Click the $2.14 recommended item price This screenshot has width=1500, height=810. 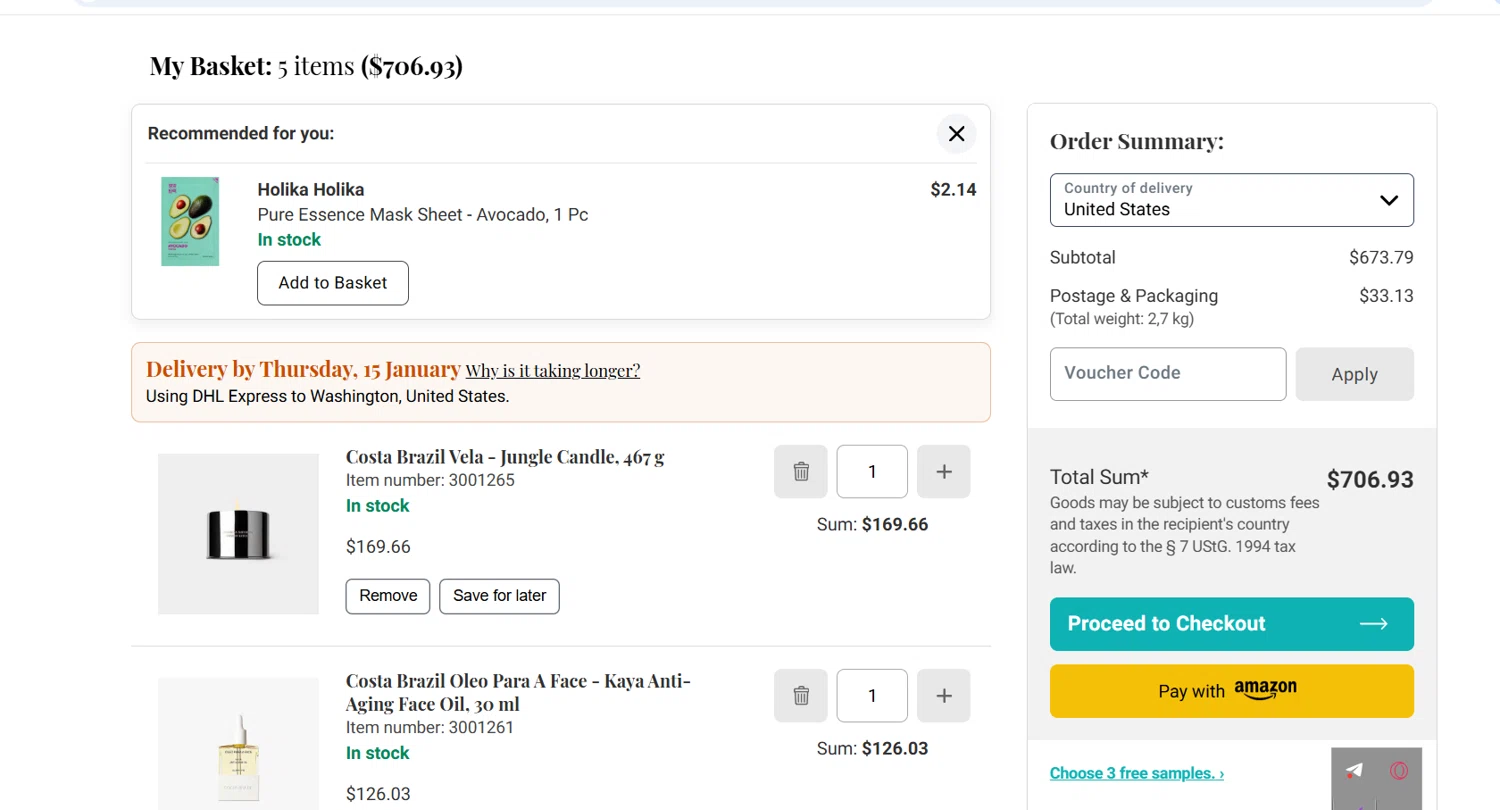tap(953, 190)
